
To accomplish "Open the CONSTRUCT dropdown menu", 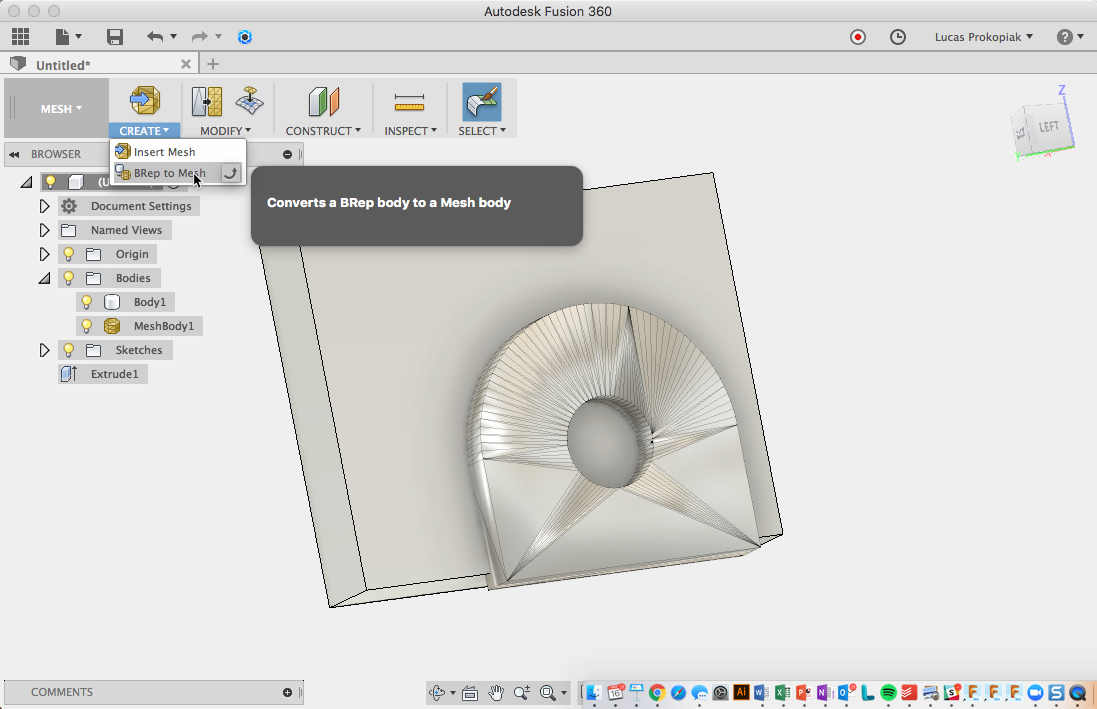I will [x=323, y=131].
